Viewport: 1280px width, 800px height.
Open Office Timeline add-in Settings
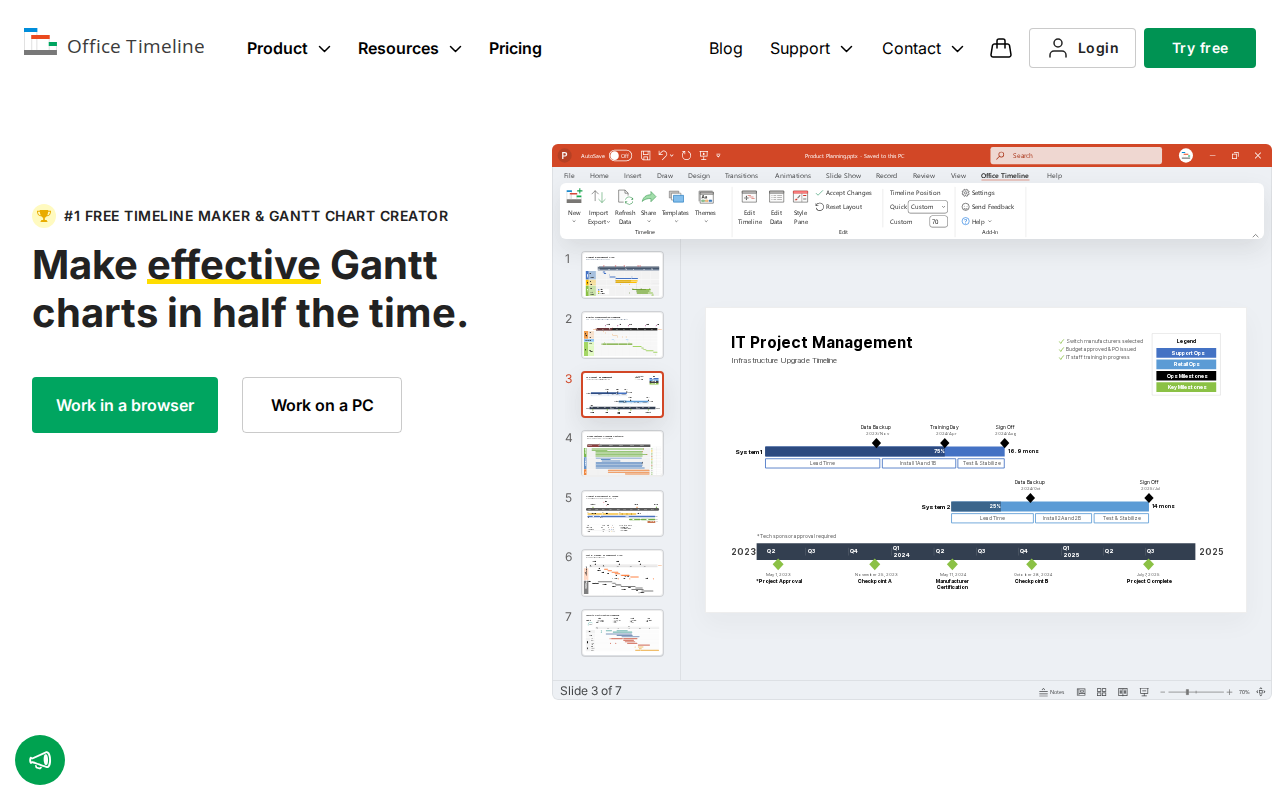tap(978, 193)
